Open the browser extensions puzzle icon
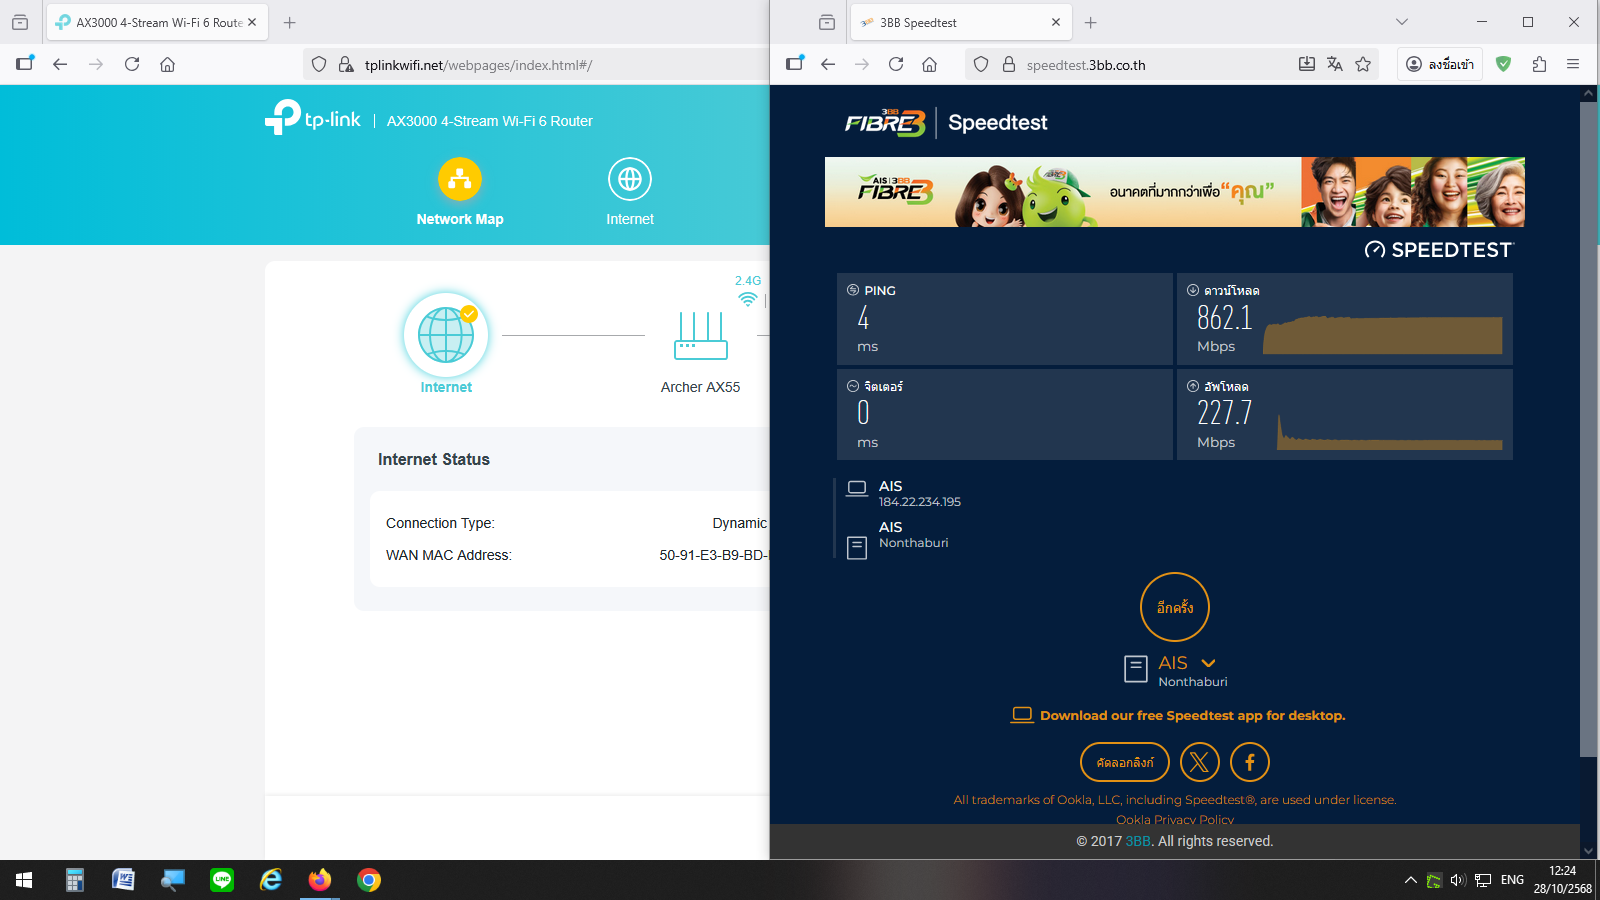Viewport: 1600px width, 900px height. (1539, 64)
